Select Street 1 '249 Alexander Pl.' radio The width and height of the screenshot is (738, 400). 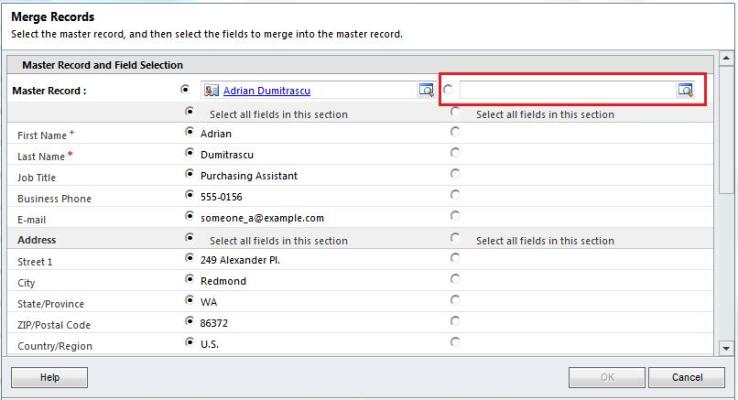point(189,258)
